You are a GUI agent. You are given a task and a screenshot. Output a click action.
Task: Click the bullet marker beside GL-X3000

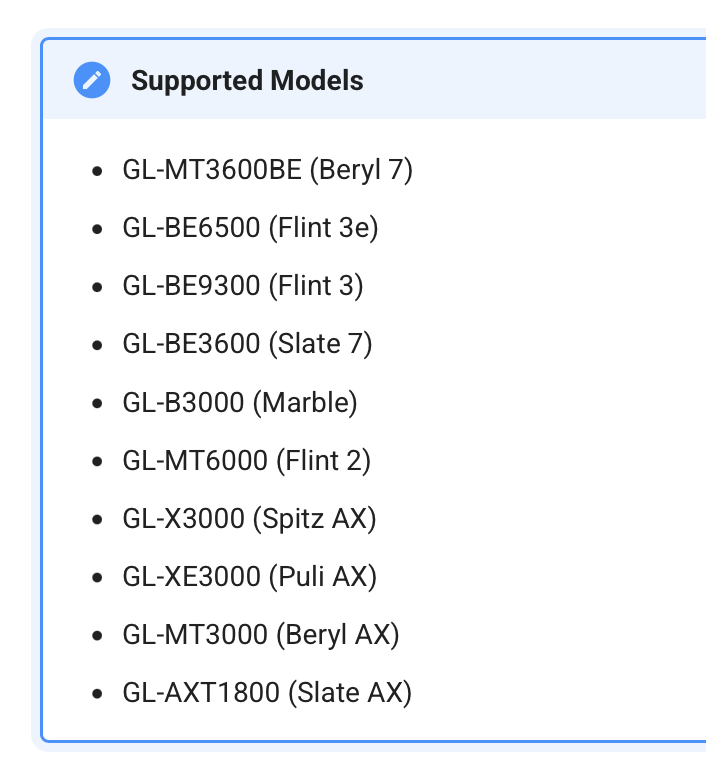(x=97, y=519)
